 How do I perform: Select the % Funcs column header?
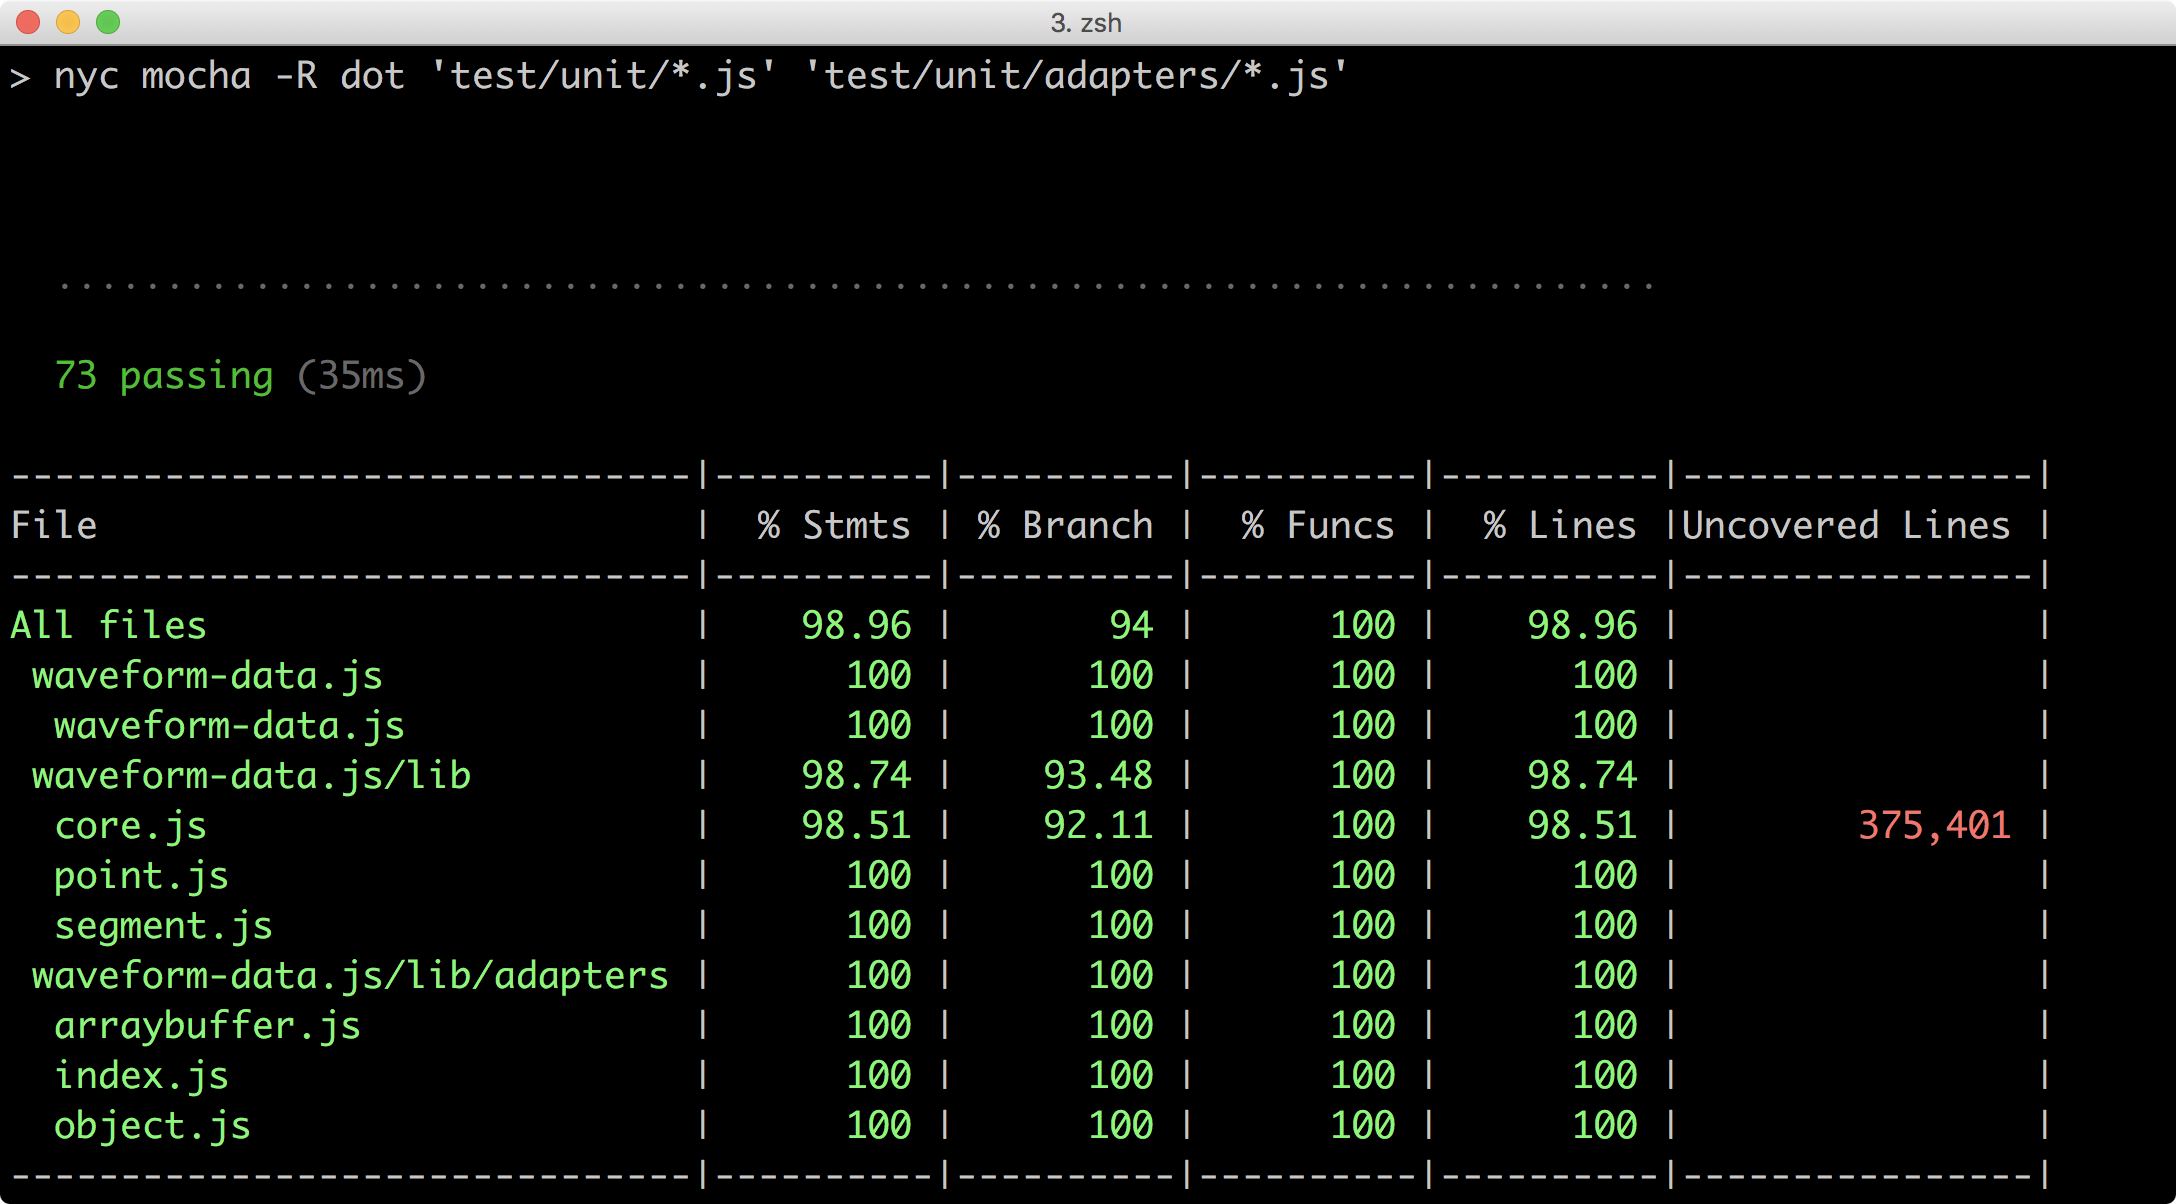coord(1317,525)
